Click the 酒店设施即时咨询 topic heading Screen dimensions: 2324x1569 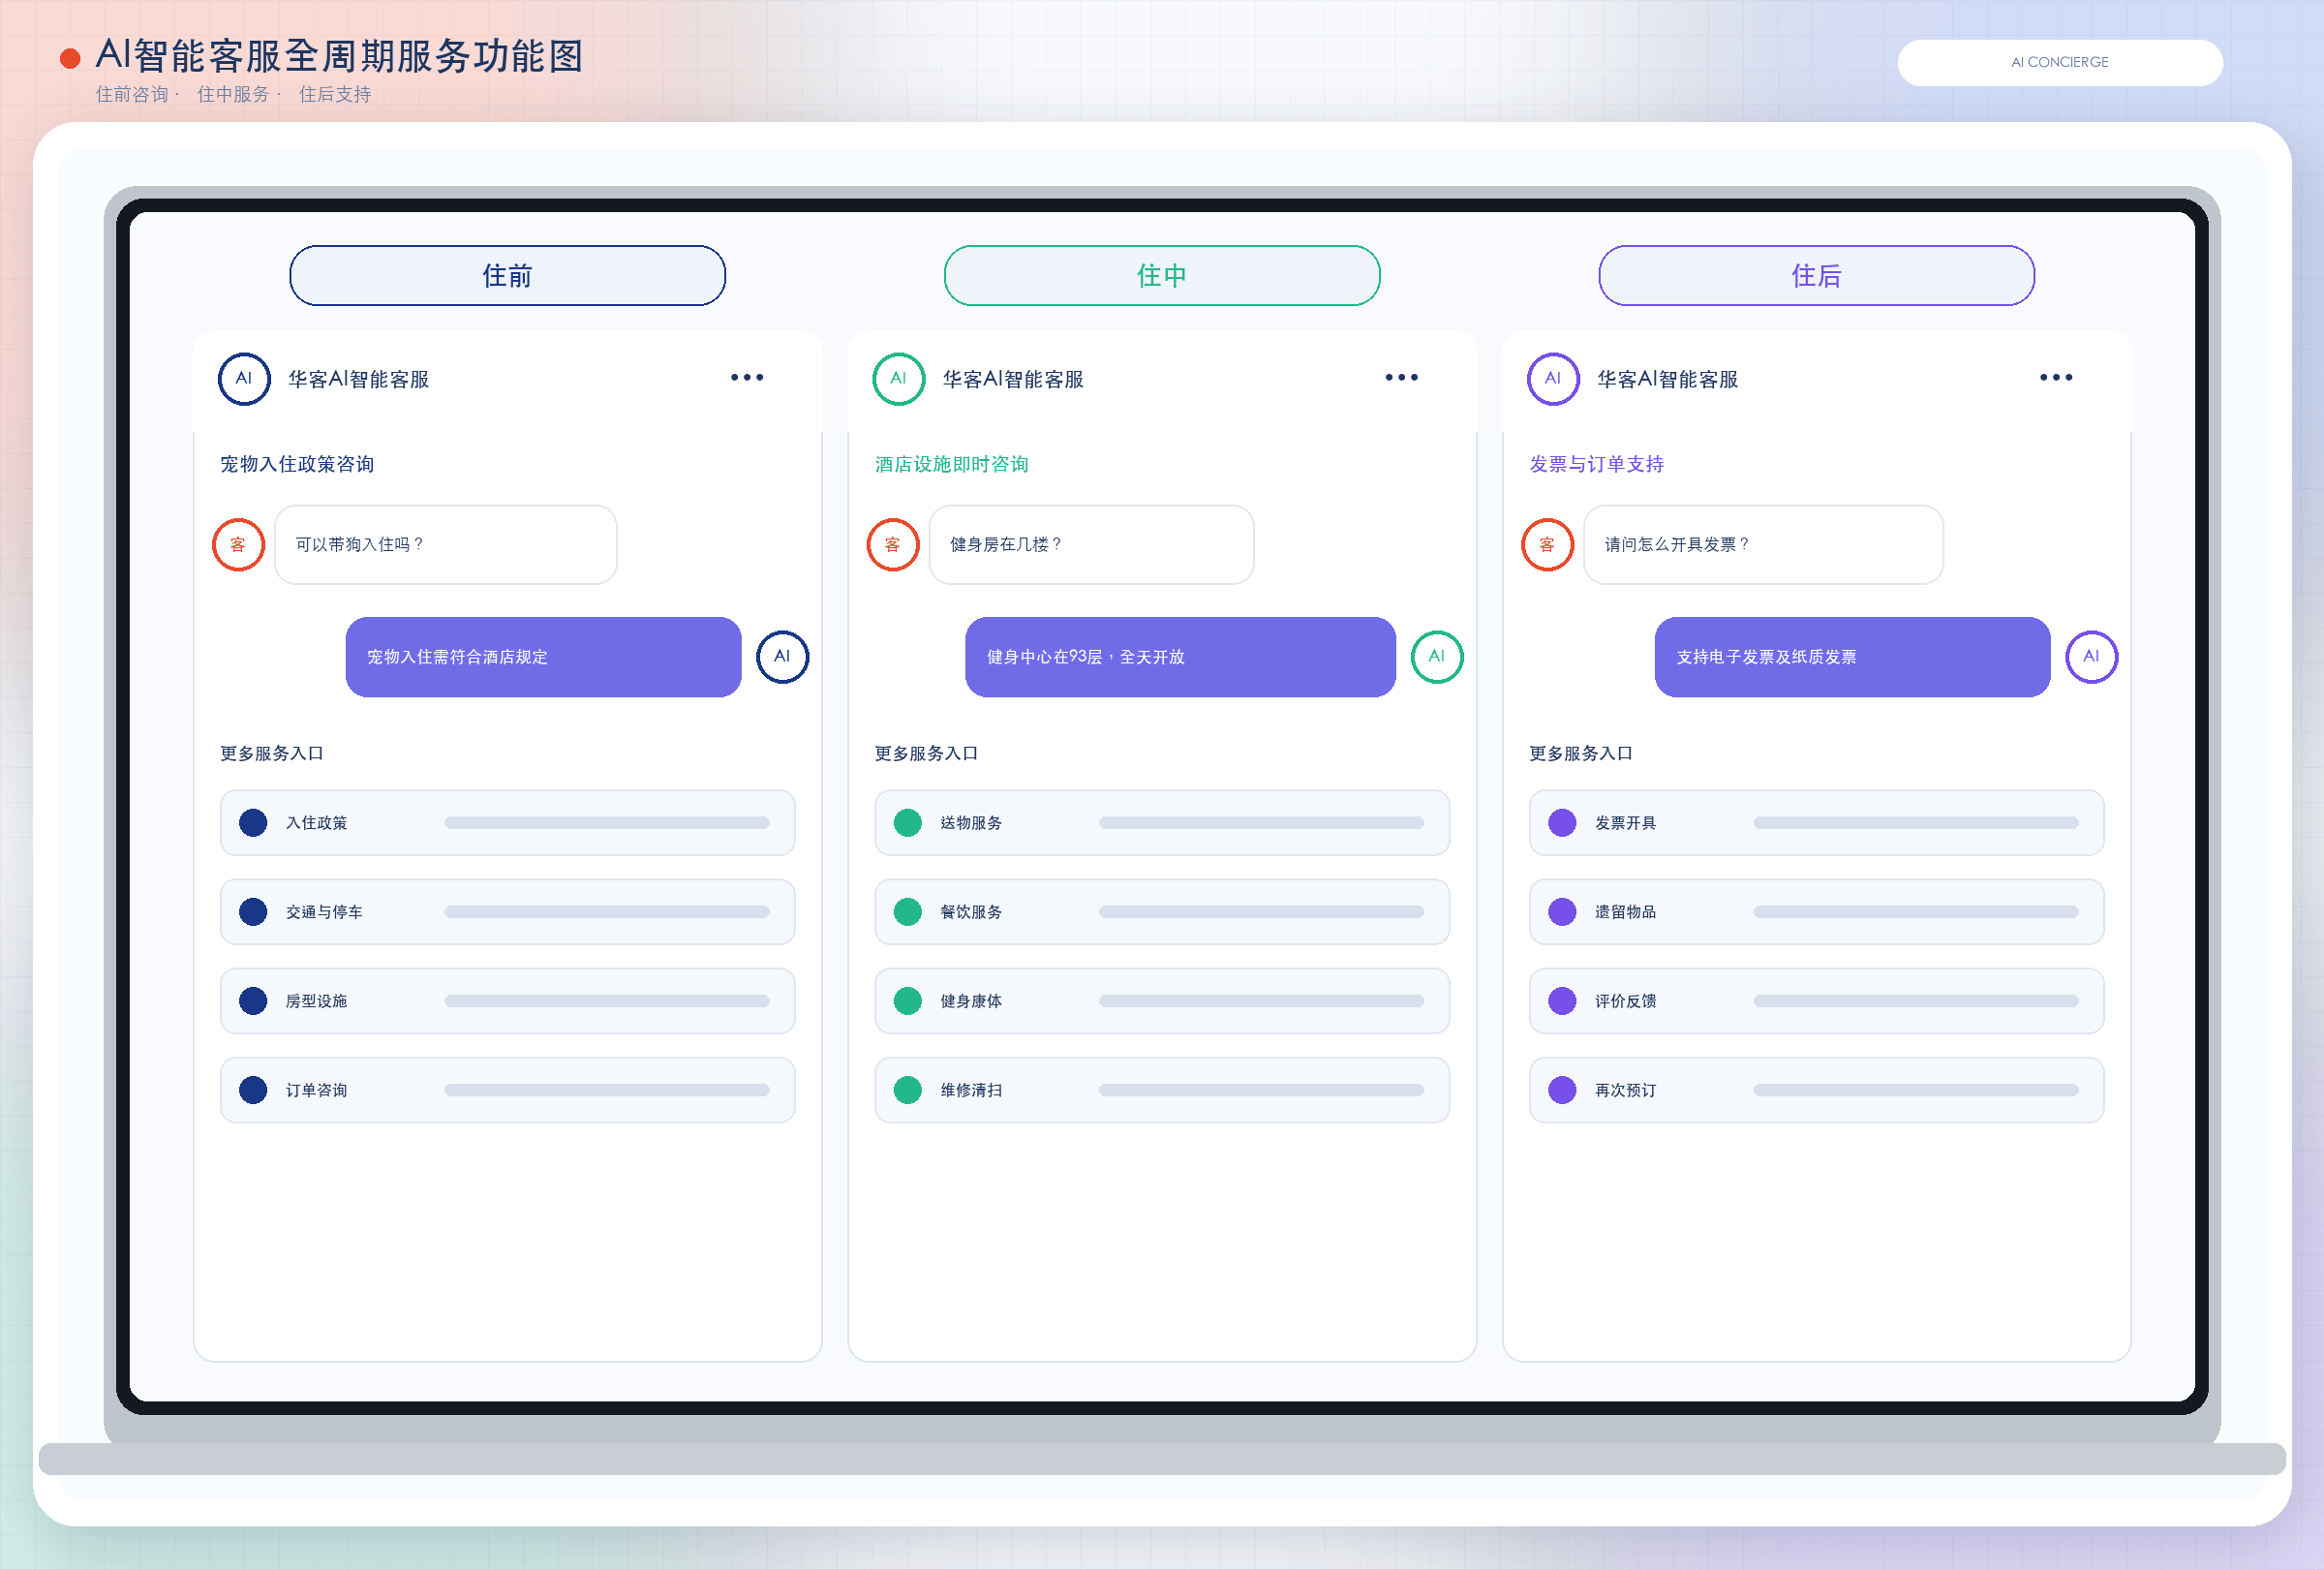click(951, 464)
